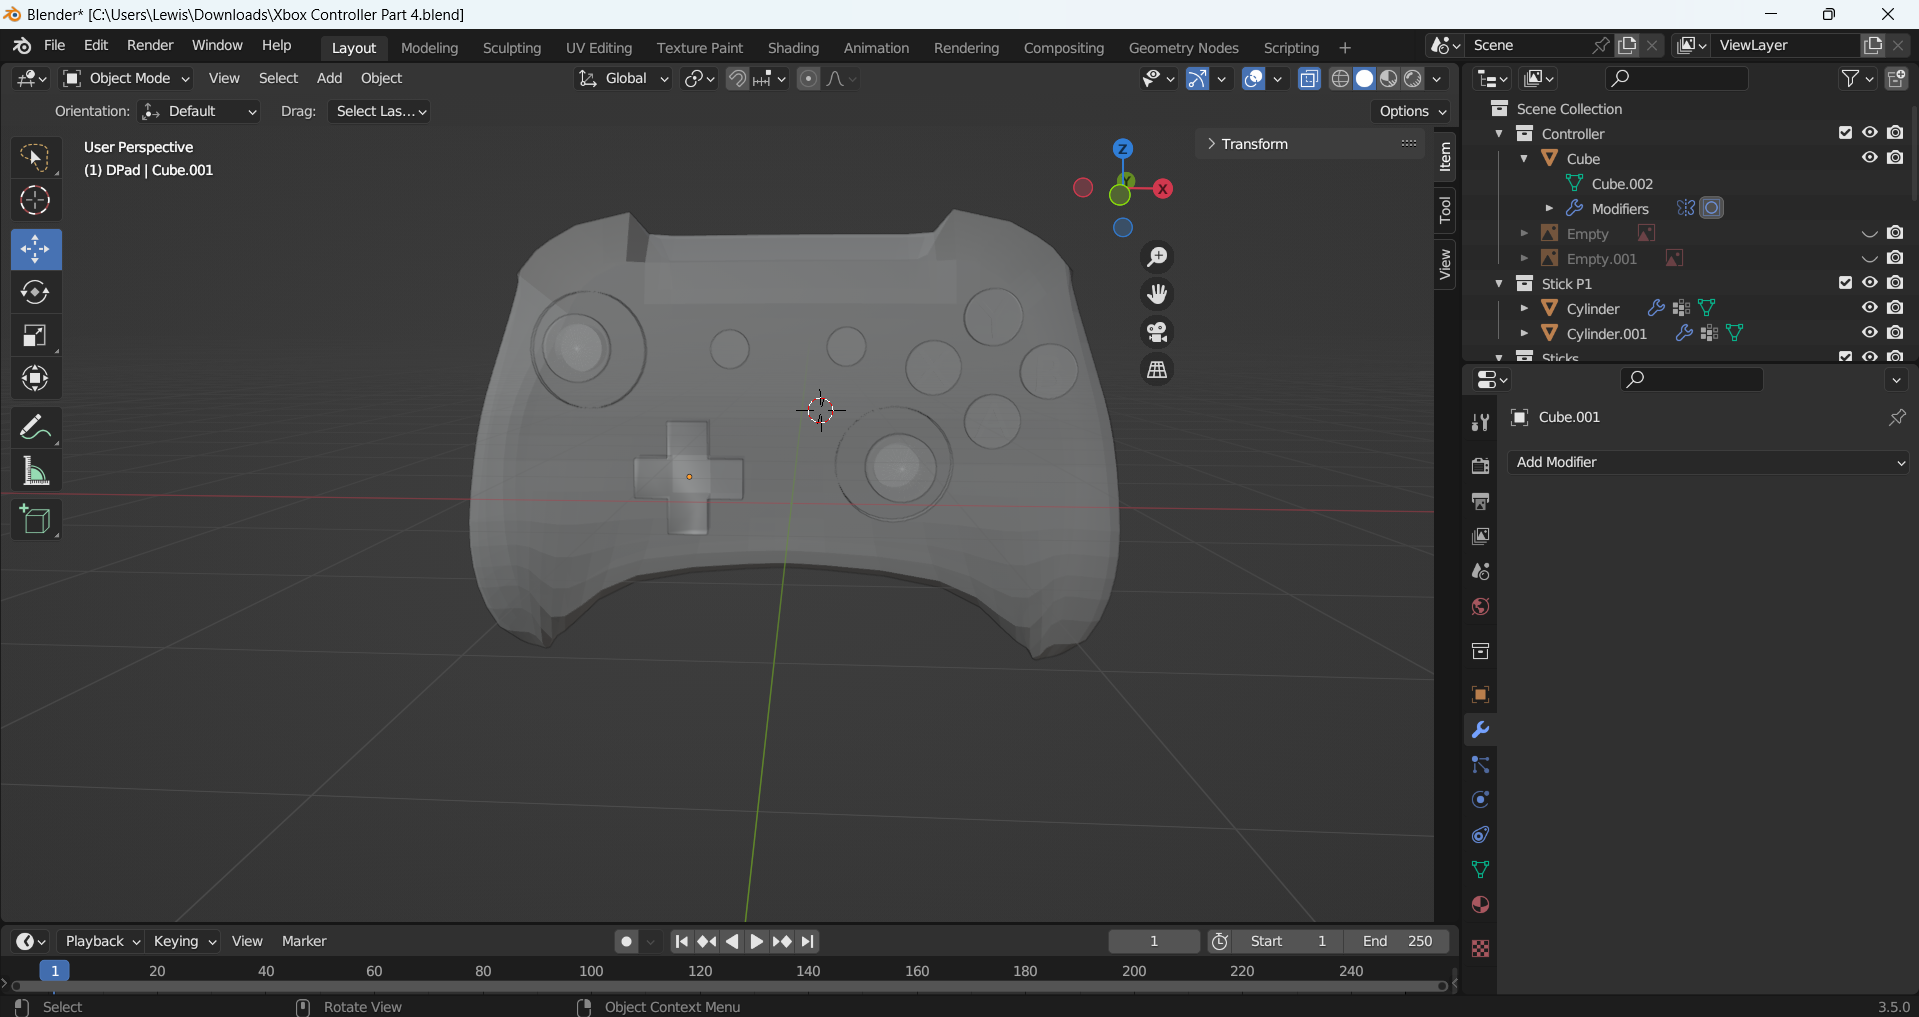Click the Options button in the viewport header
This screenshot has height=1017, width=1919.
coord(1412,111)
